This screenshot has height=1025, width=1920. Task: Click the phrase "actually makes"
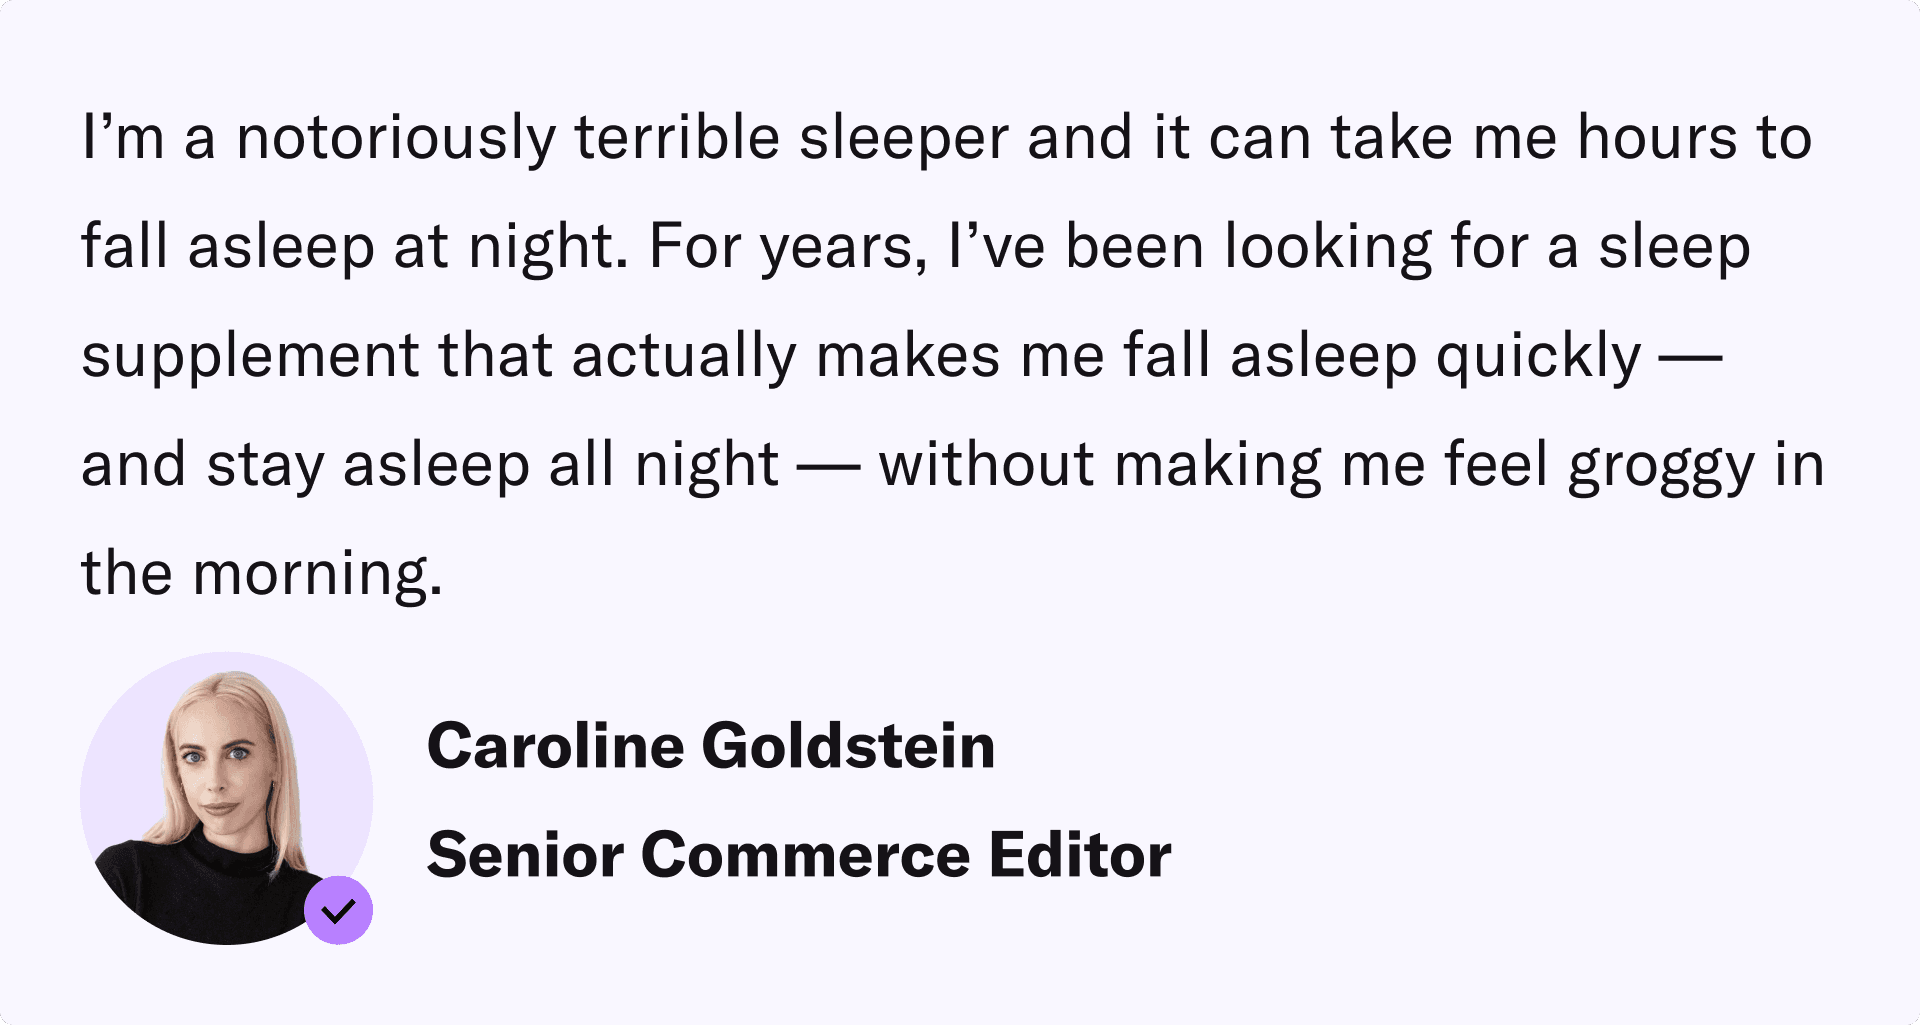[785, 356]
